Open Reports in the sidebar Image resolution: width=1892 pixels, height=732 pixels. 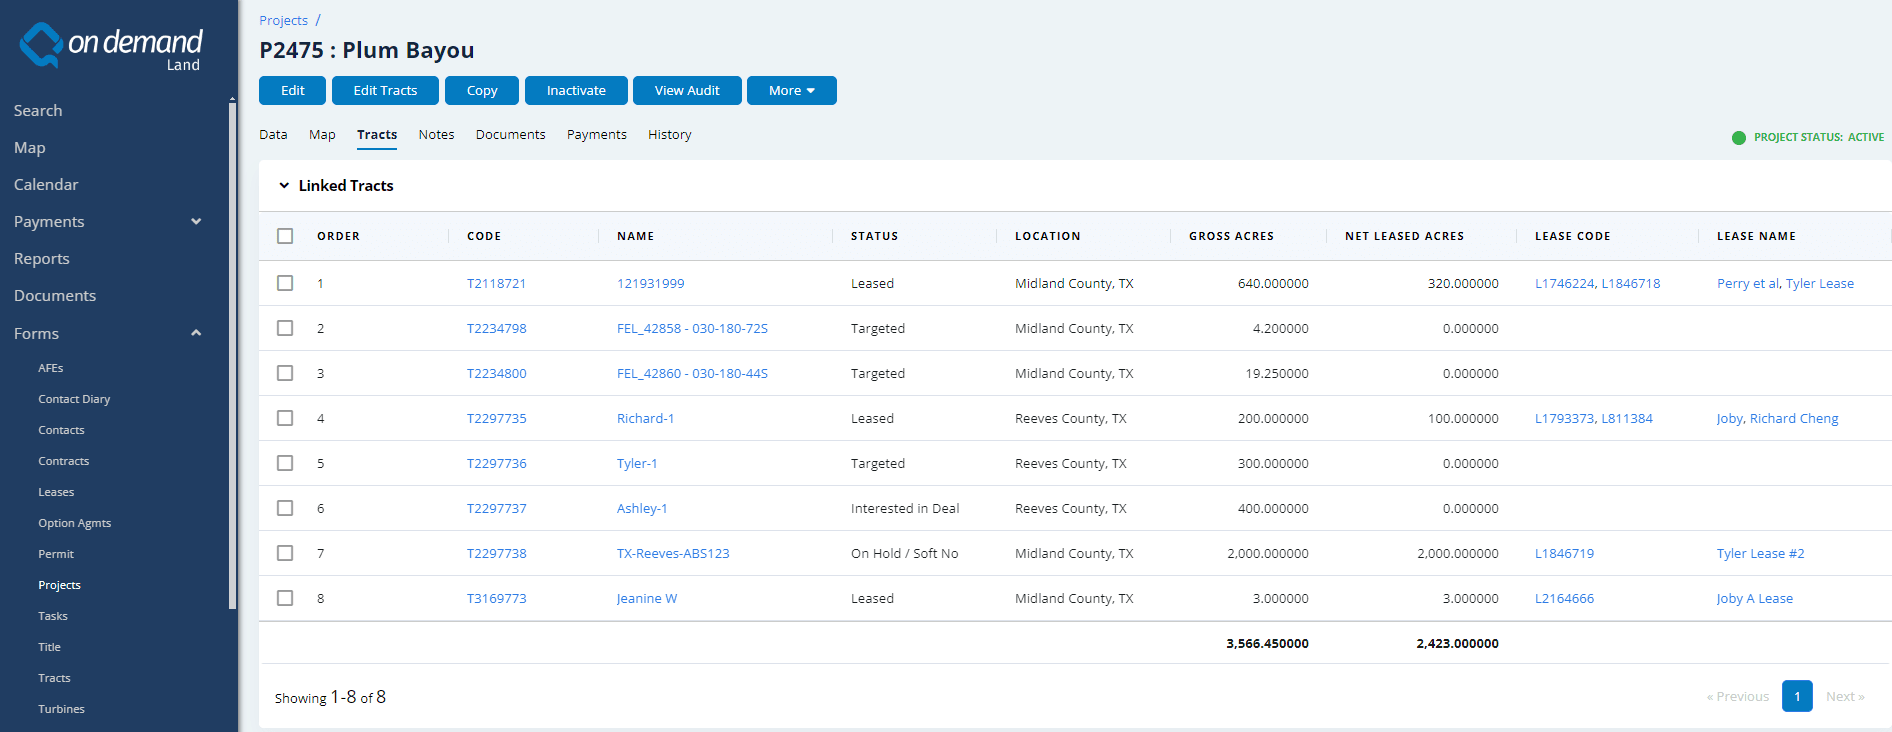(x=42, y=258)
